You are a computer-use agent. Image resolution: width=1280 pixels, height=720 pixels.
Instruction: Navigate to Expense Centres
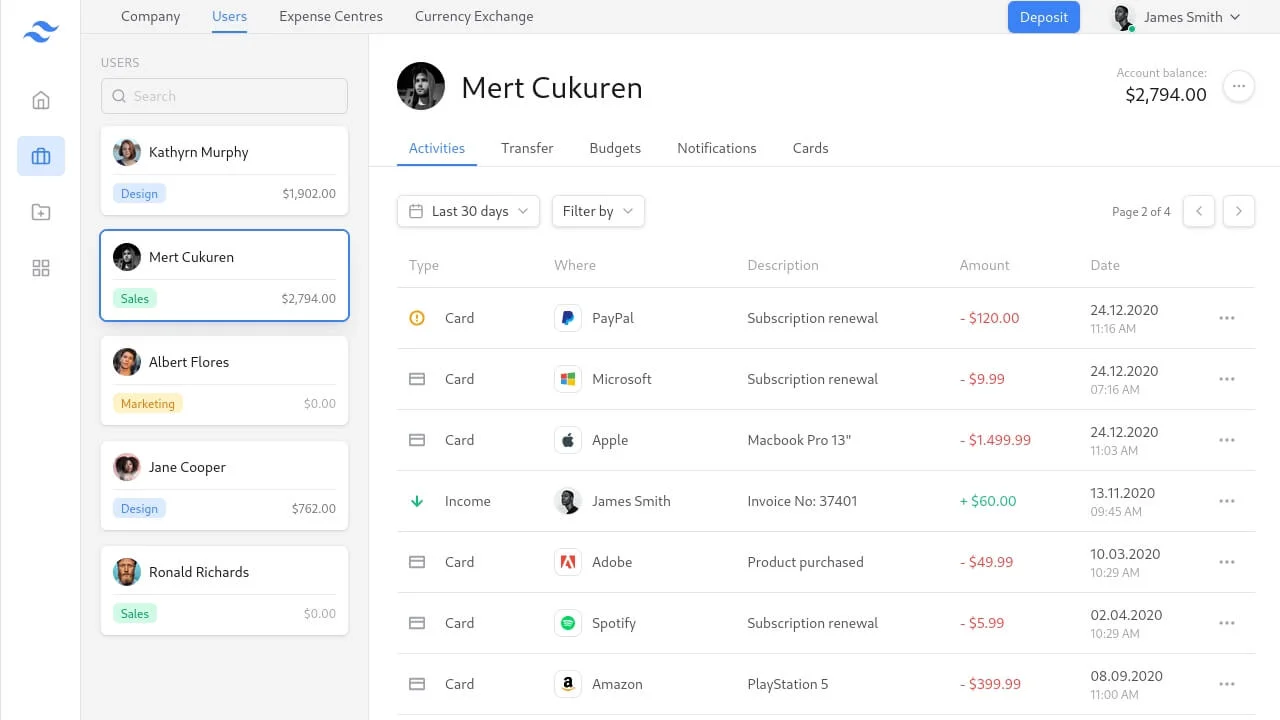coord(331,16)
